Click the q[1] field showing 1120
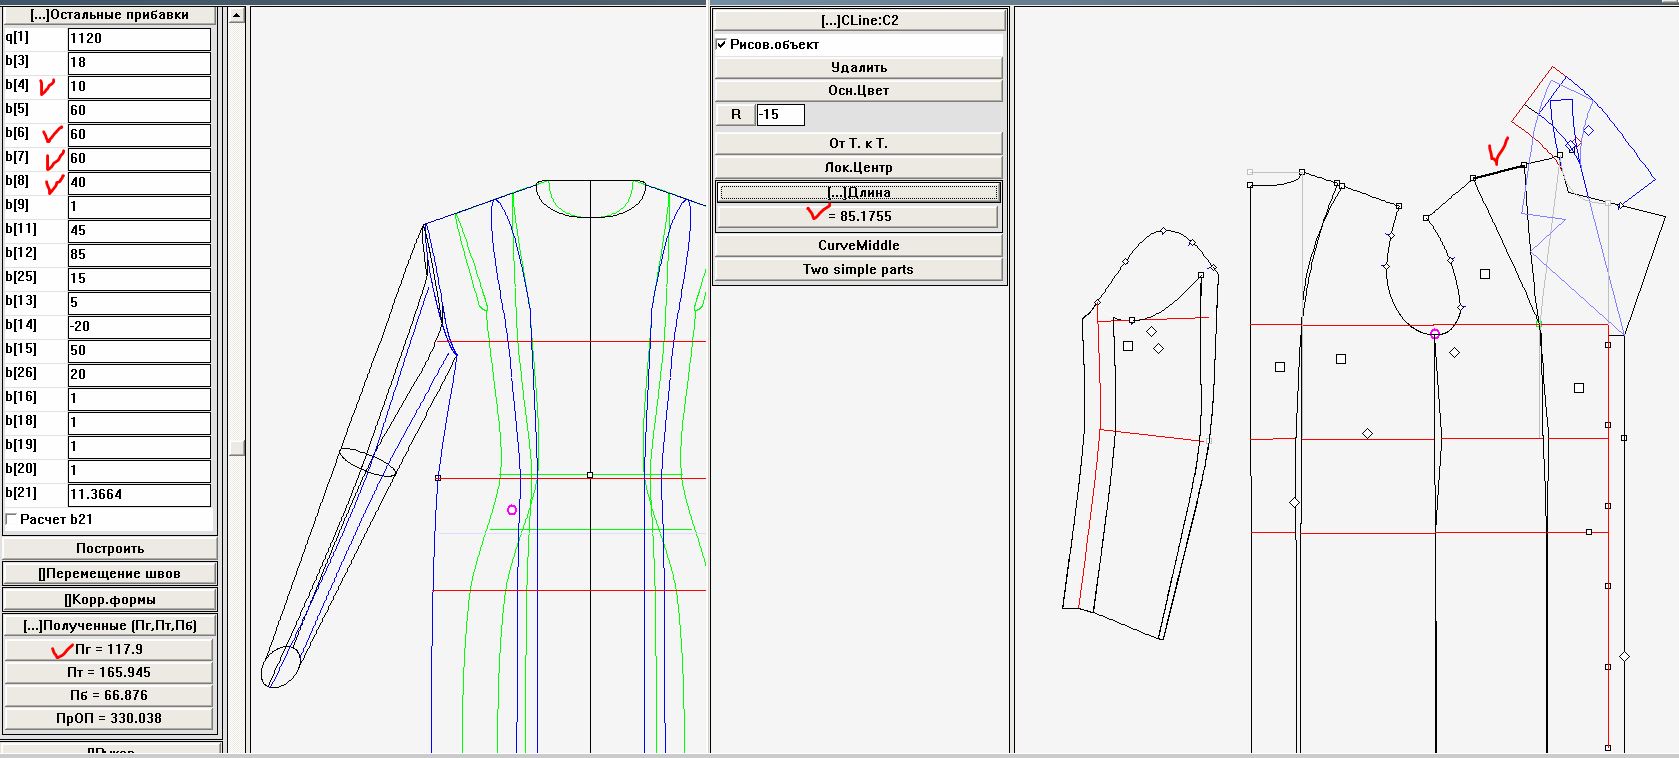The height and width of the screenshot is (758, 1679). pos(139,38)
